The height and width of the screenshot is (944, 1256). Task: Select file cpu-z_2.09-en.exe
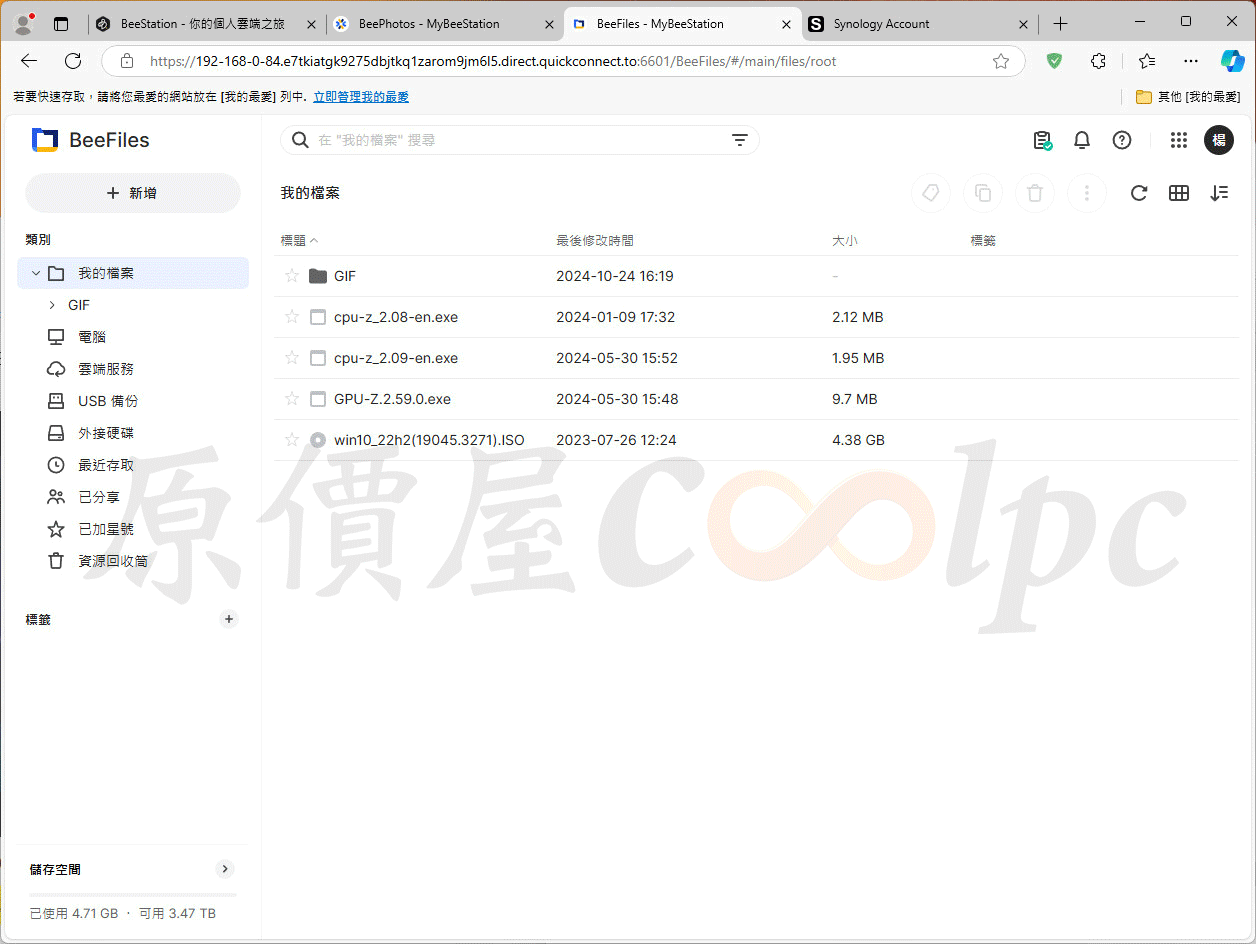point(757,358)
